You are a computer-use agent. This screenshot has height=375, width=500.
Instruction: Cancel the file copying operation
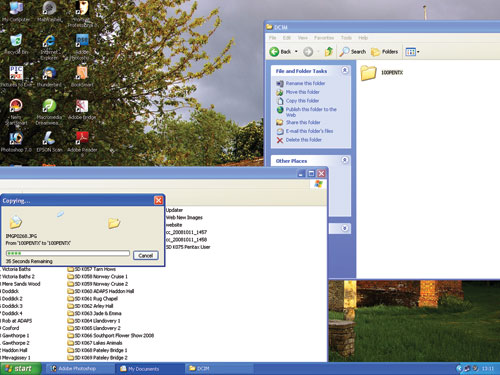pos(146,255)
